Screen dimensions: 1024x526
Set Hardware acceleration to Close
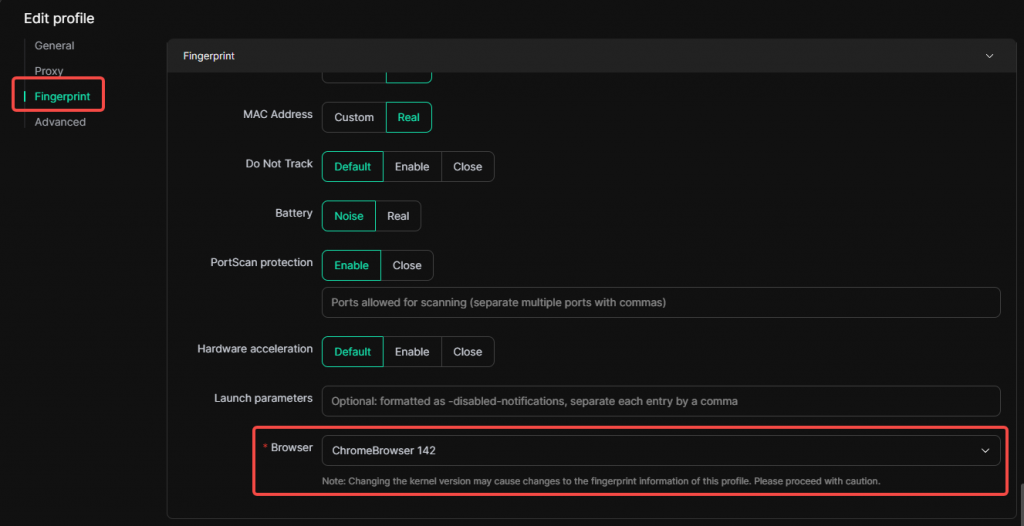click(467, 352)
